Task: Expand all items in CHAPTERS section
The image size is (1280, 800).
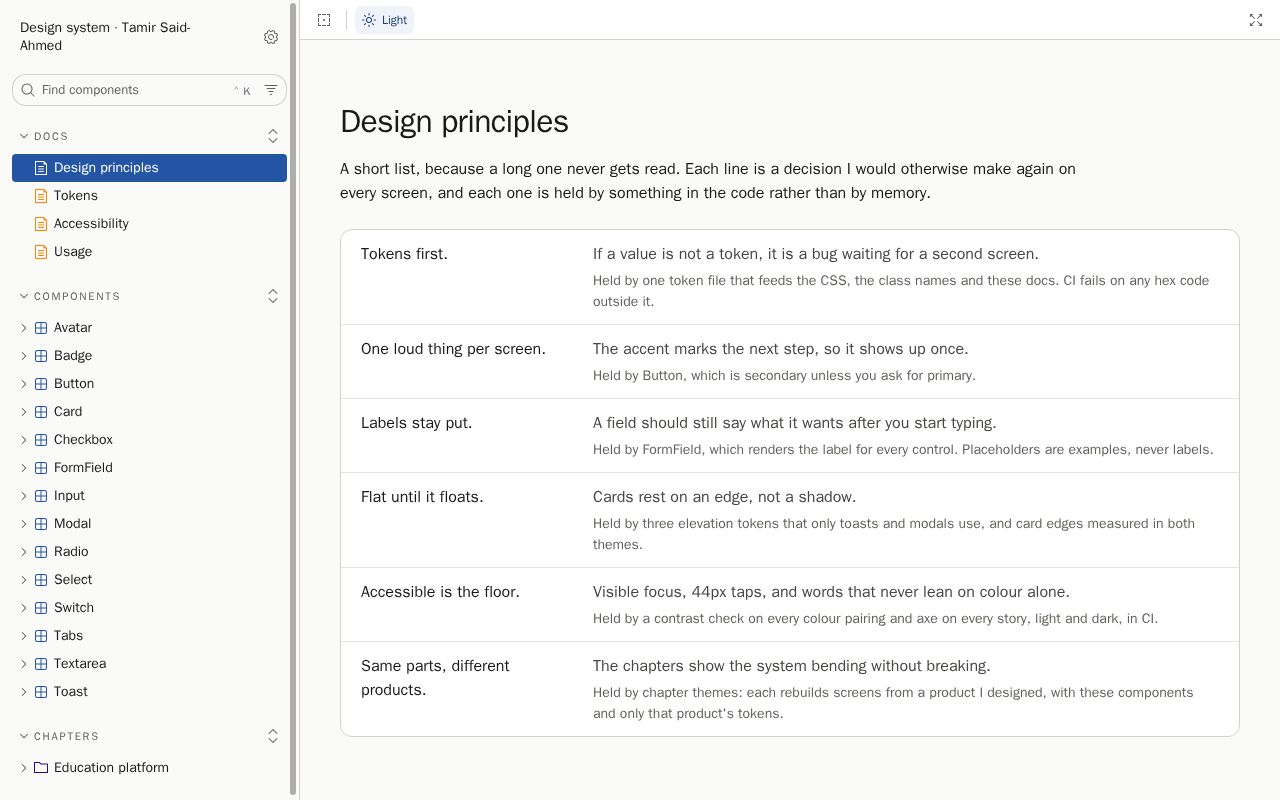Action: [x=273, y=736]
